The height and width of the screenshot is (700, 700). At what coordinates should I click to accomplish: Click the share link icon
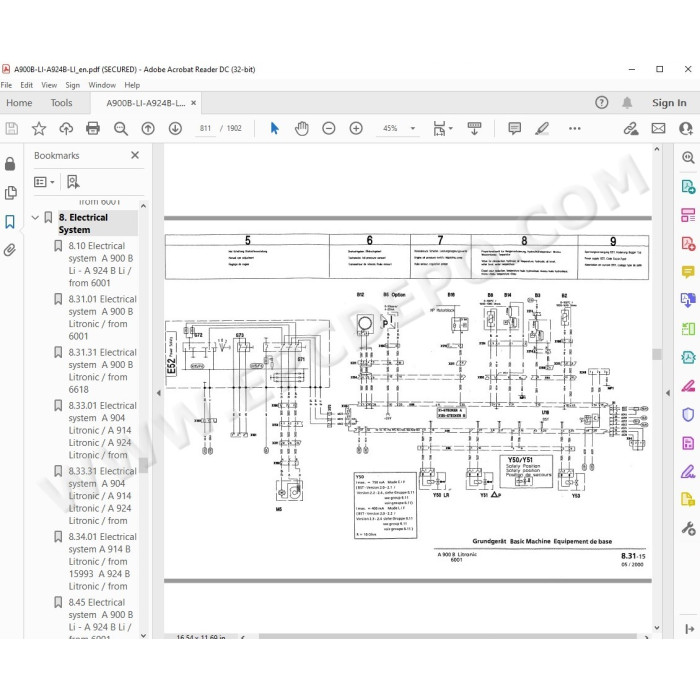(x=631, y=129)
